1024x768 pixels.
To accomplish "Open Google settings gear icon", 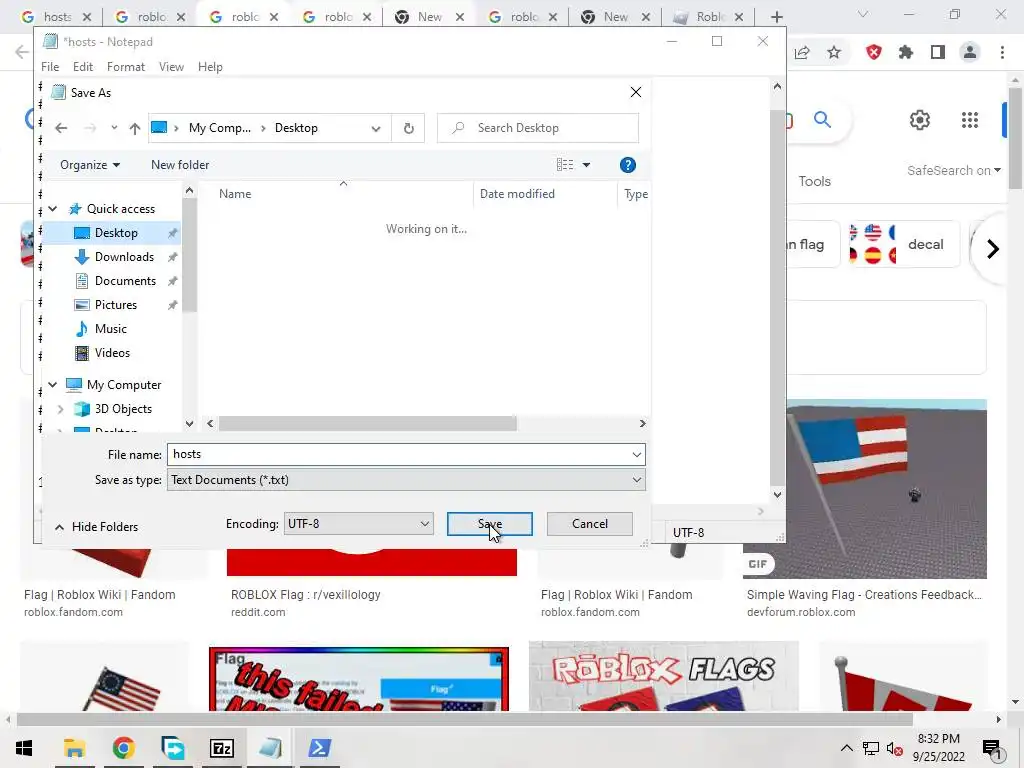I will [x=920, y=120].
